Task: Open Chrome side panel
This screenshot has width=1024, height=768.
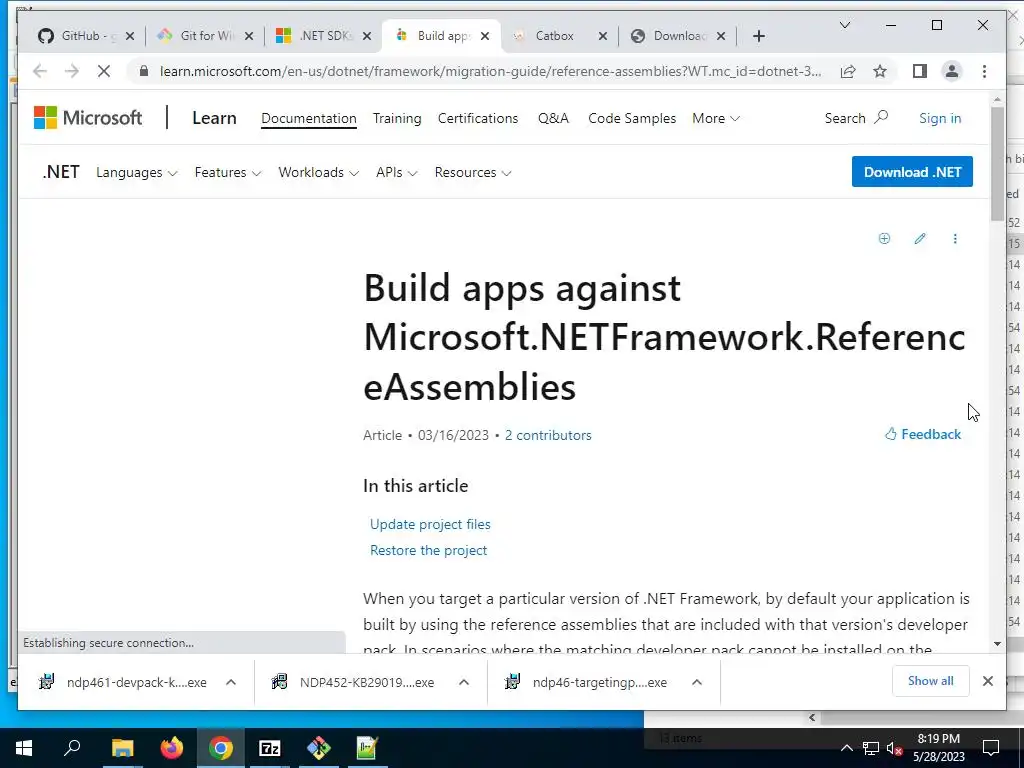Action: [x=920, y=71]
